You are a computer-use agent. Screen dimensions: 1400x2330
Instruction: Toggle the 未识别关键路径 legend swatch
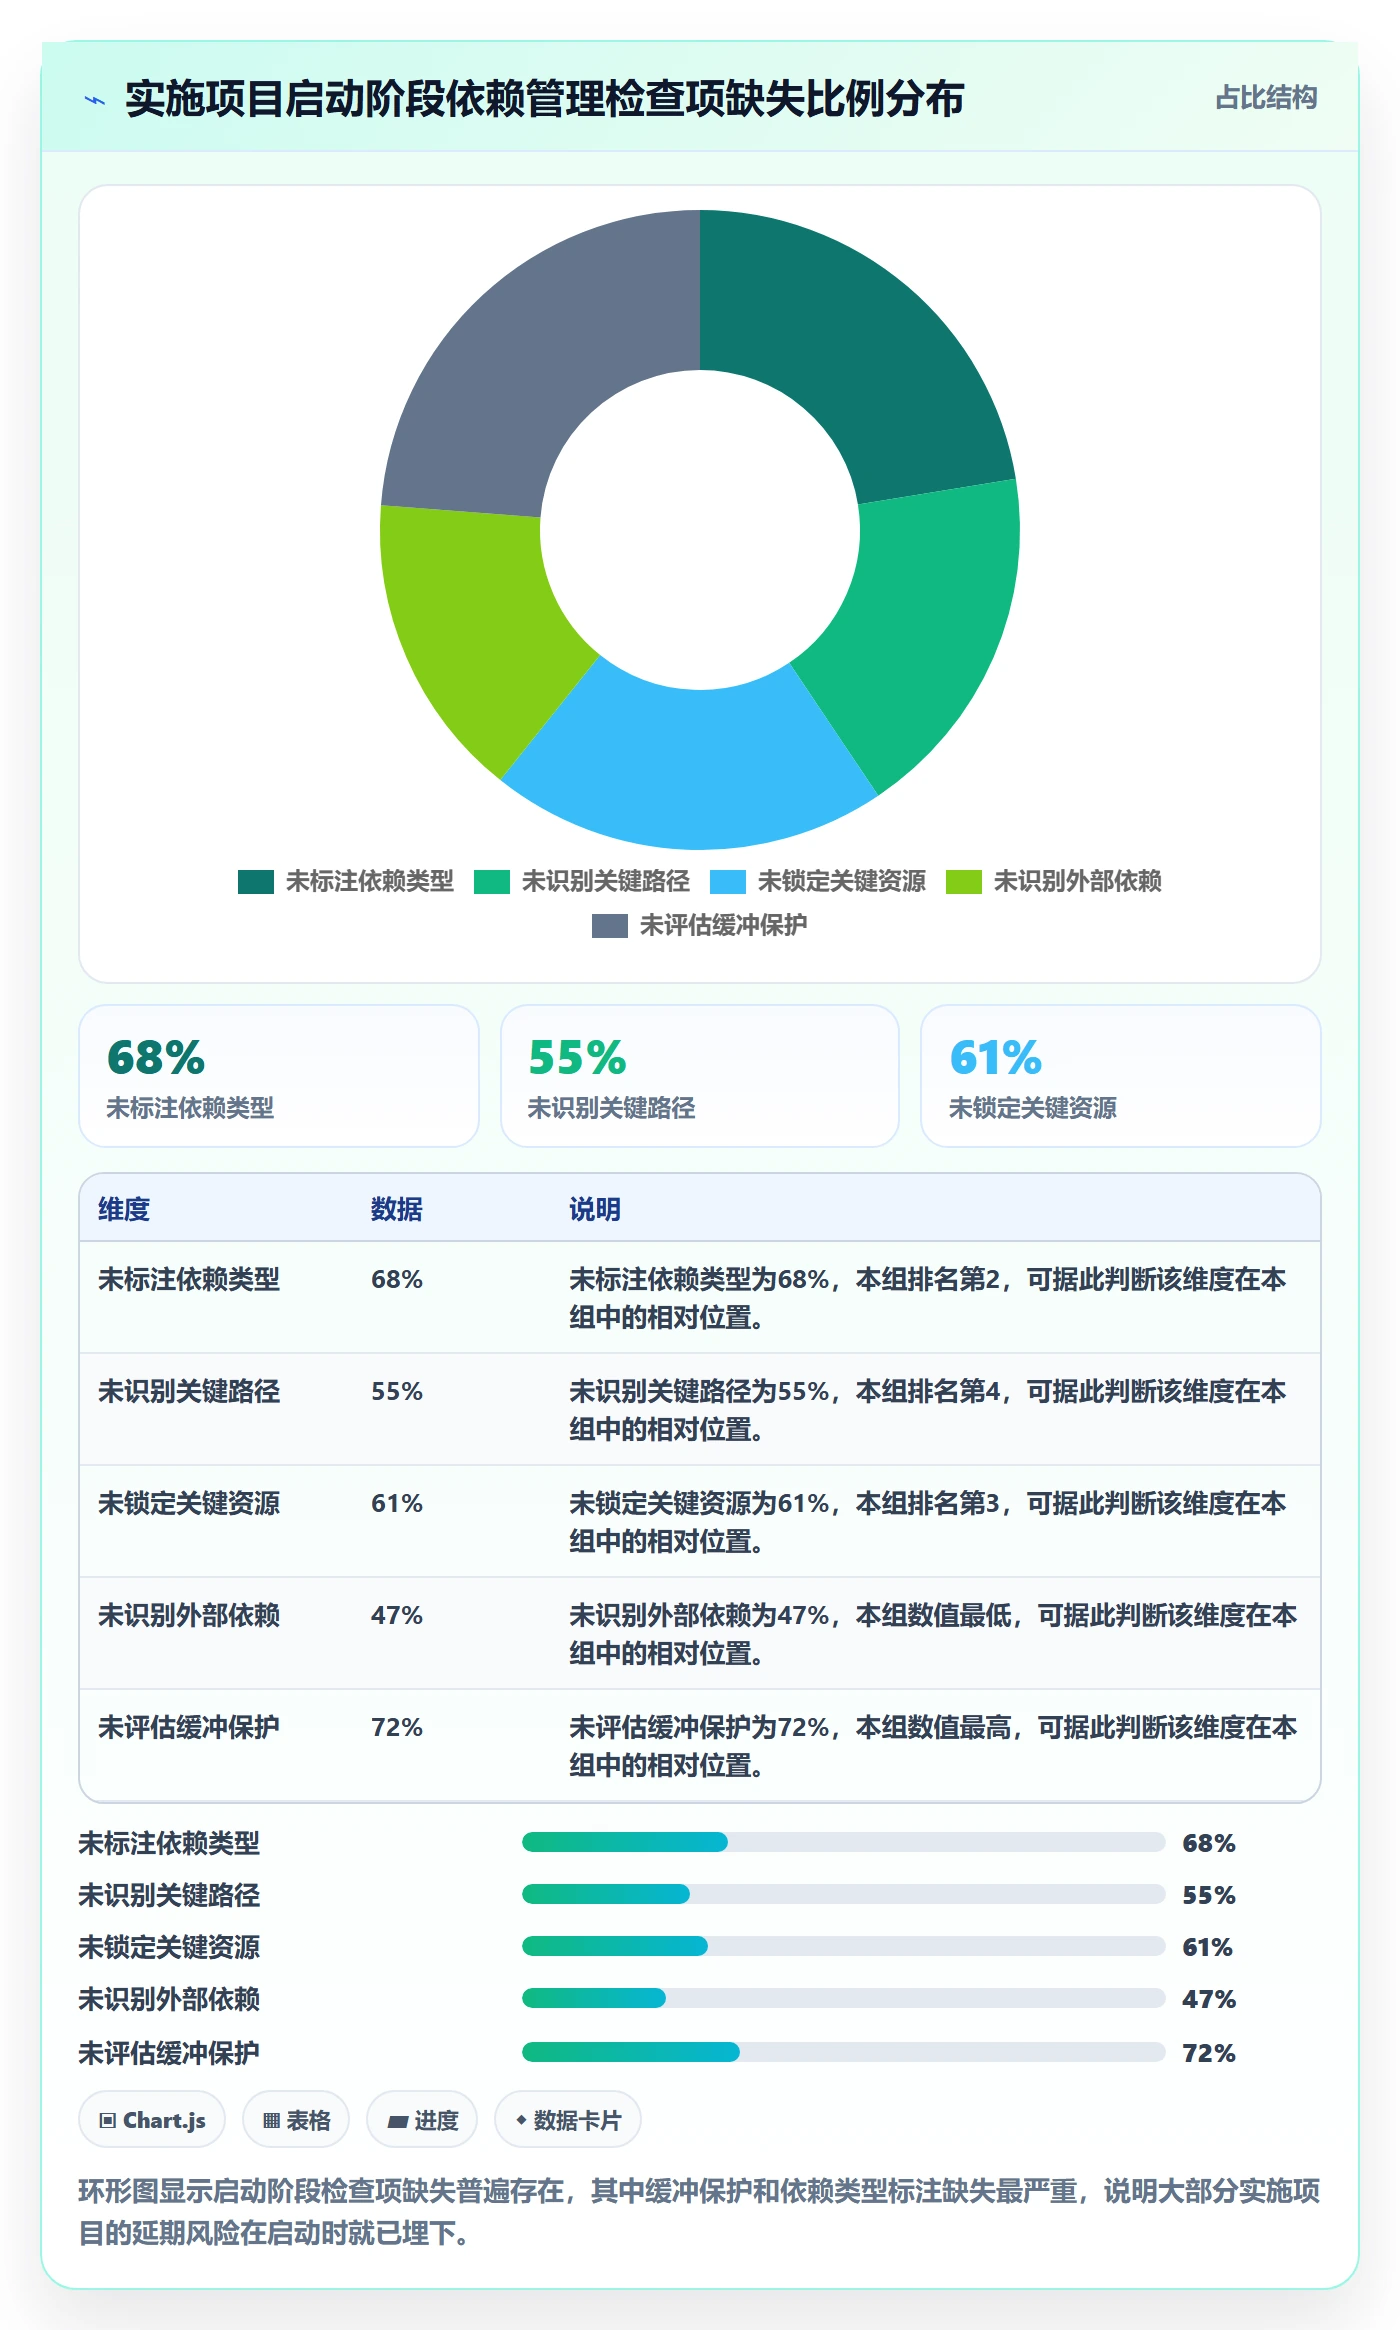coord(492,882)
